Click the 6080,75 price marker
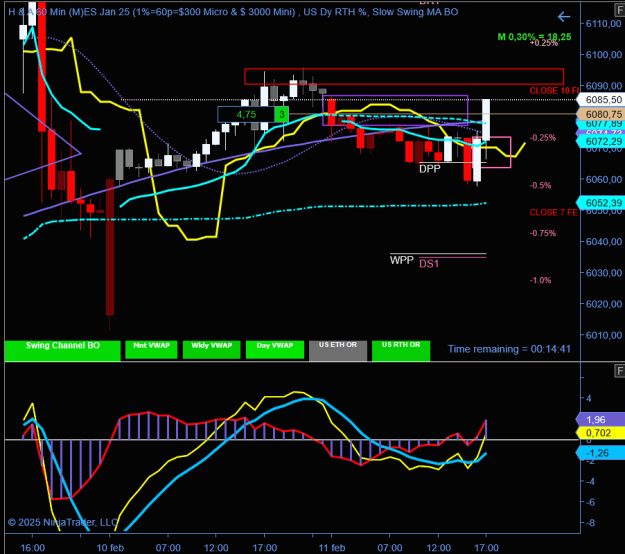 pyautogui.click(x=602, y=114)
